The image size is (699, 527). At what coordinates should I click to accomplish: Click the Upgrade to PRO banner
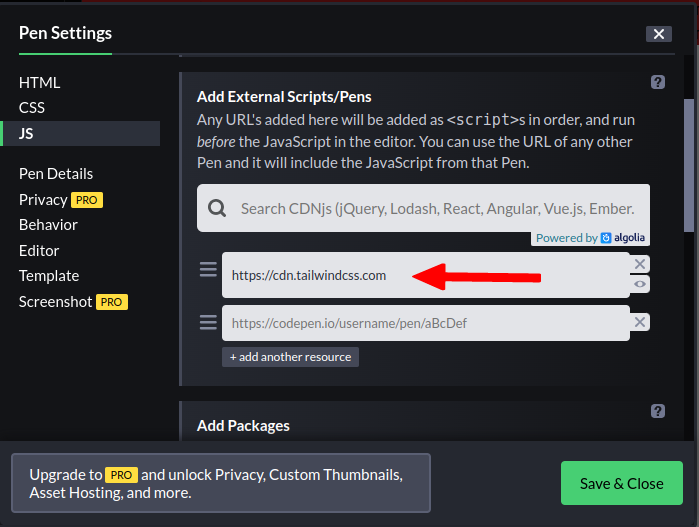coord(220,483)
